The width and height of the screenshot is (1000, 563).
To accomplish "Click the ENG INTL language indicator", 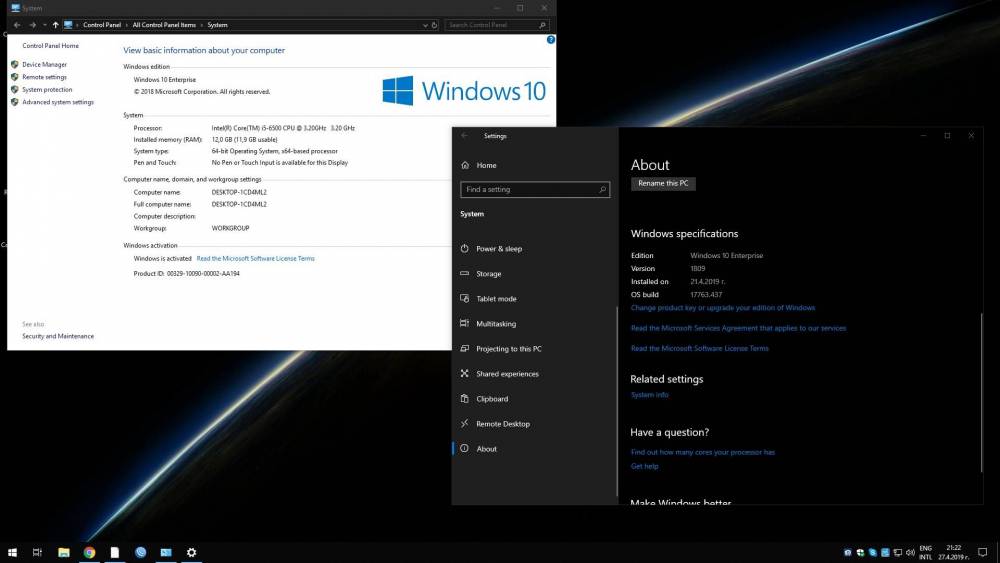I will pyautogui.click(x=925, y=553).
